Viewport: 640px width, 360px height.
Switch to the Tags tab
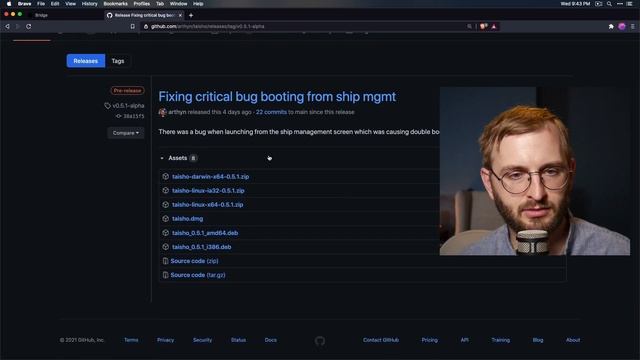118,61
